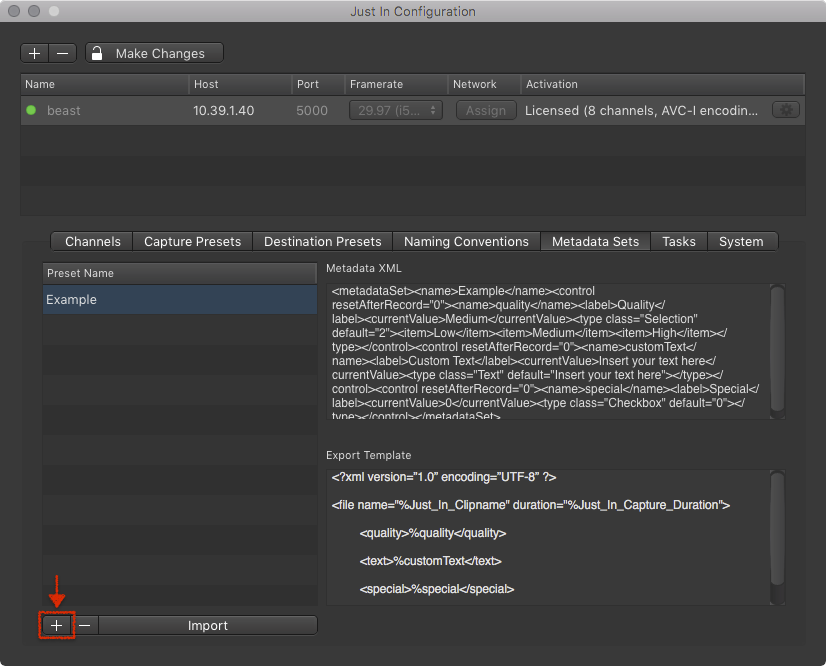The height and width of the screenshot is (666, 826).
Task: Go to the Naming Conventions tab
Action: (466, 241)
